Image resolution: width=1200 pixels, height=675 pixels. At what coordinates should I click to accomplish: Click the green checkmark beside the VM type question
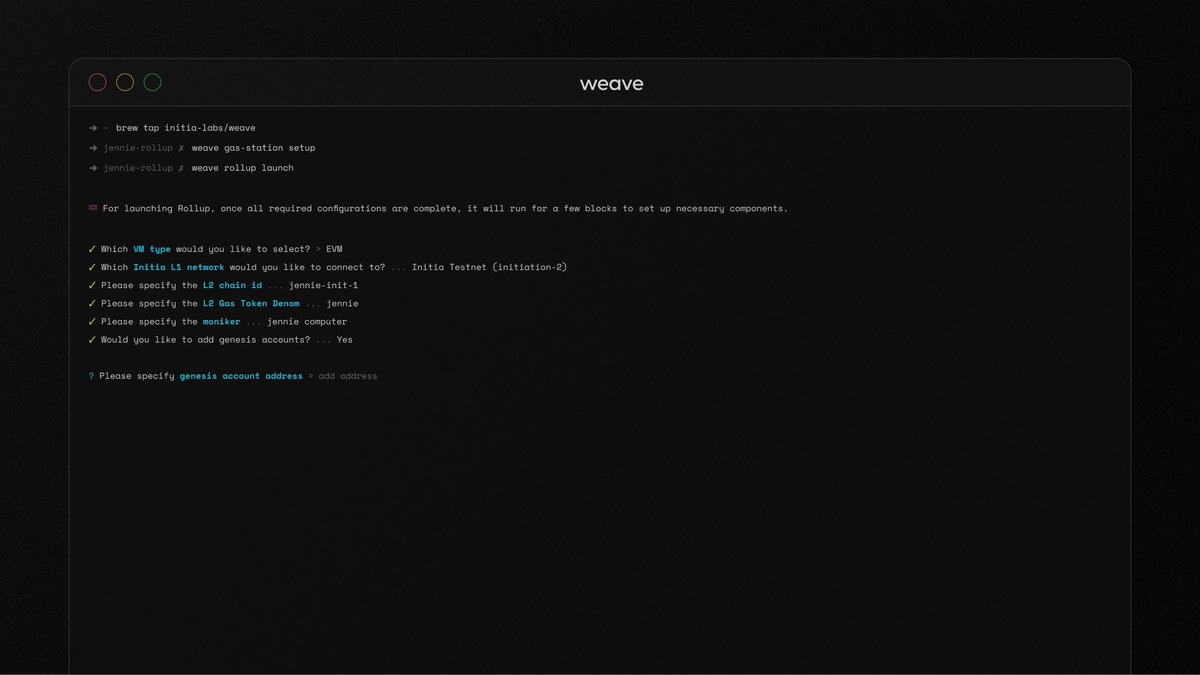click(x=90, y=249)
